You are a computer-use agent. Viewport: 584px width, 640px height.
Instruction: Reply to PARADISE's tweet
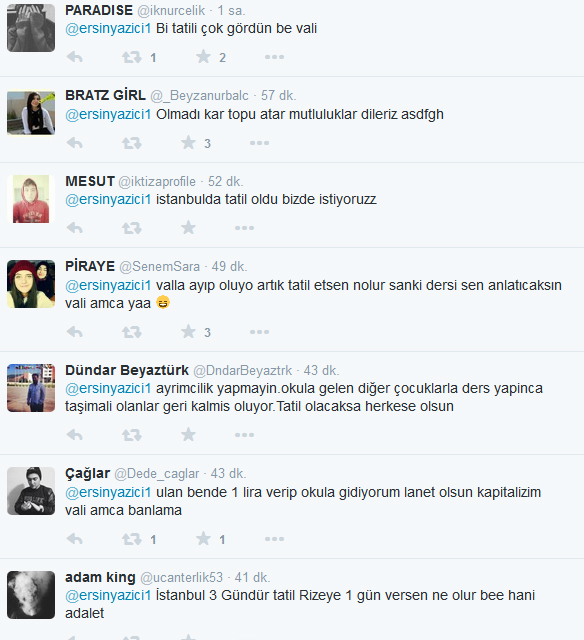[x=75, y=57]
